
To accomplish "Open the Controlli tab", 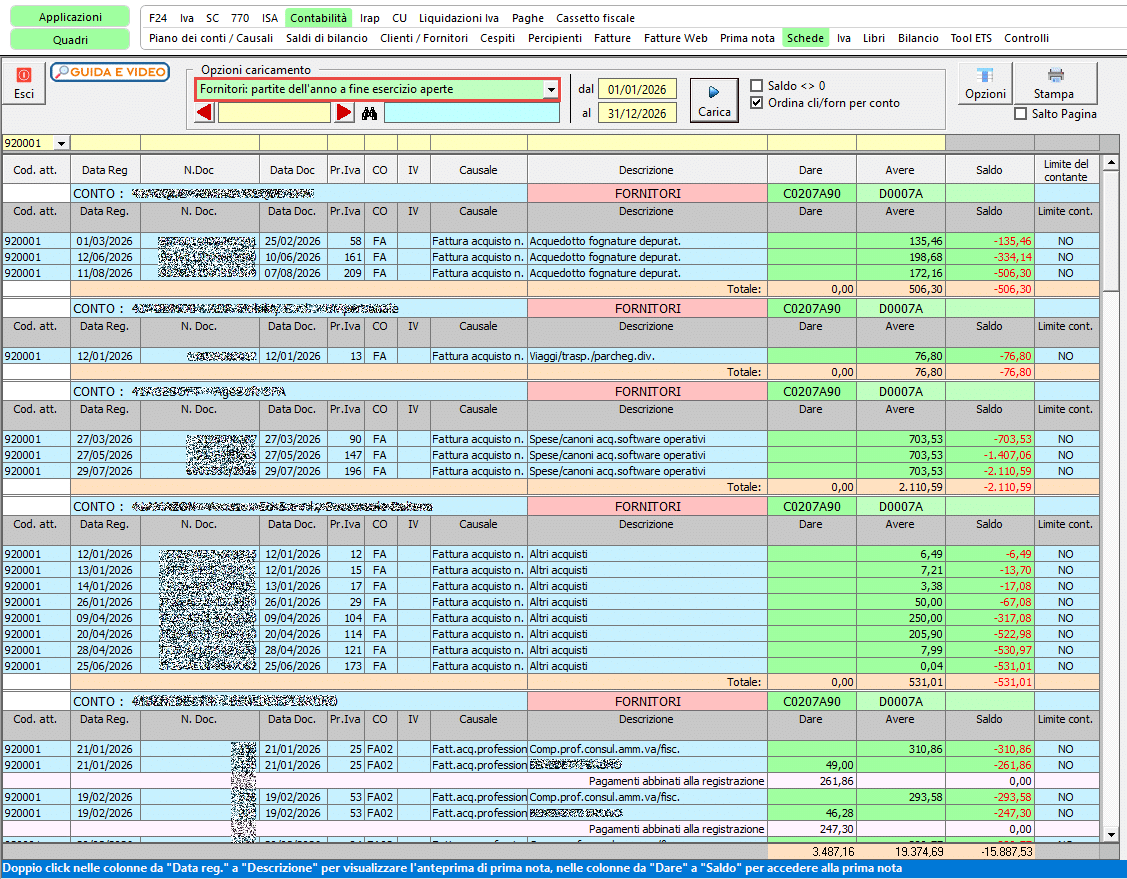I will click(x=1026, y=38).
